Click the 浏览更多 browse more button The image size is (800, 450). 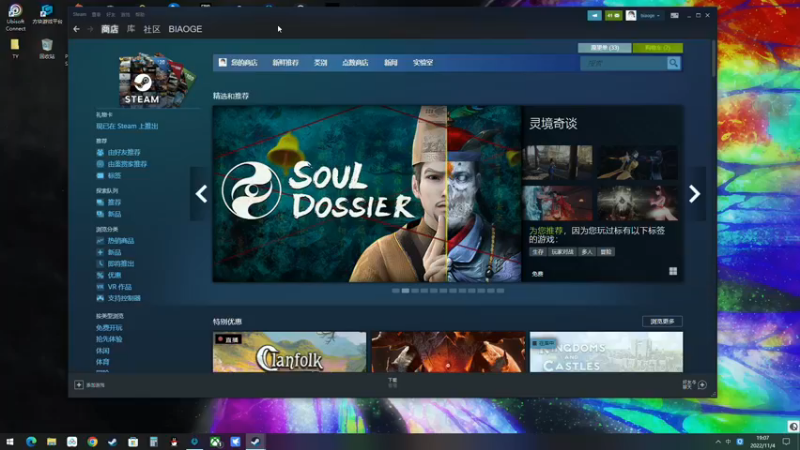(662, 321)
